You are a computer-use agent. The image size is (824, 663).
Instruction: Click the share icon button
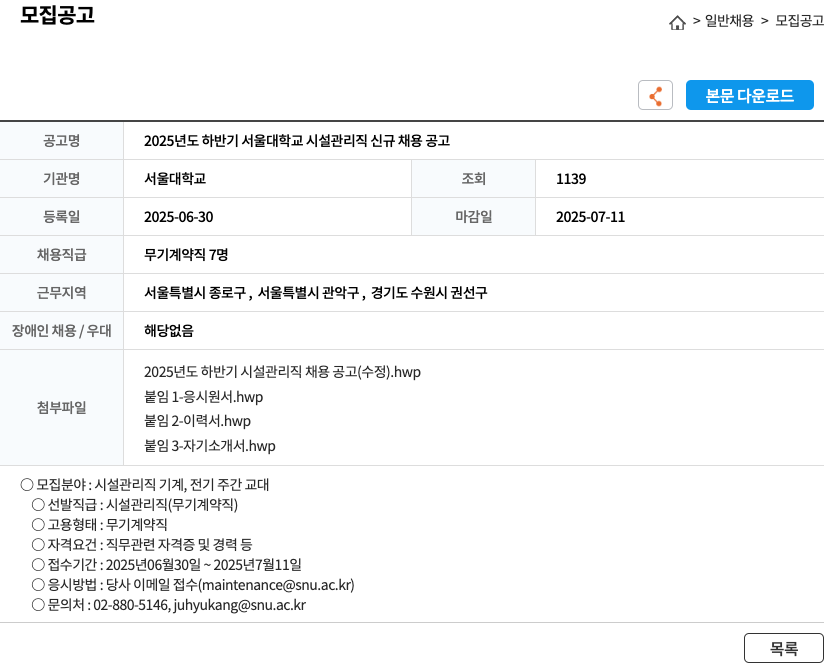coord(655,95)
